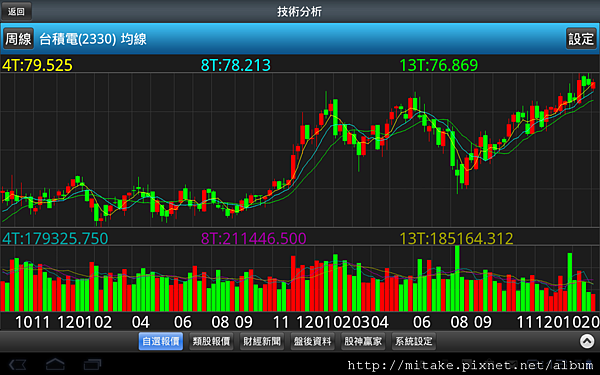Tap the Android back navigation icon
The image size is (600, 375).
point(18,364)
